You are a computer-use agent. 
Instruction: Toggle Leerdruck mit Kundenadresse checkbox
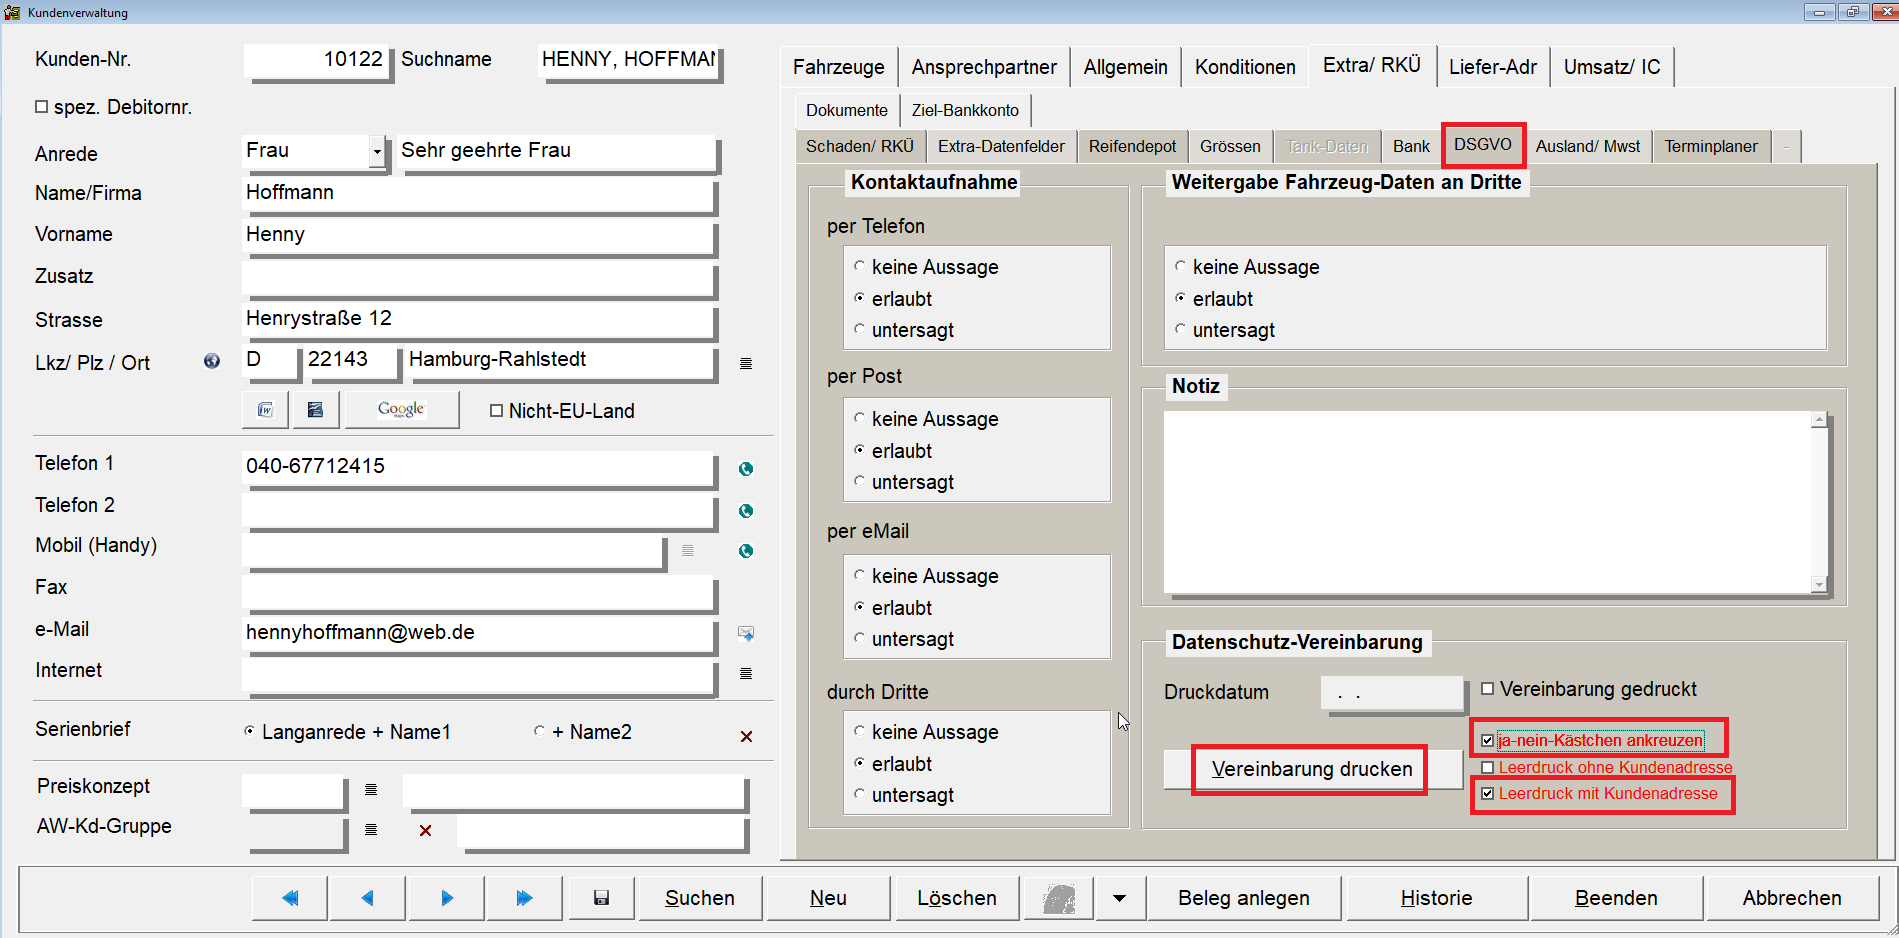tap(1487, 793)
